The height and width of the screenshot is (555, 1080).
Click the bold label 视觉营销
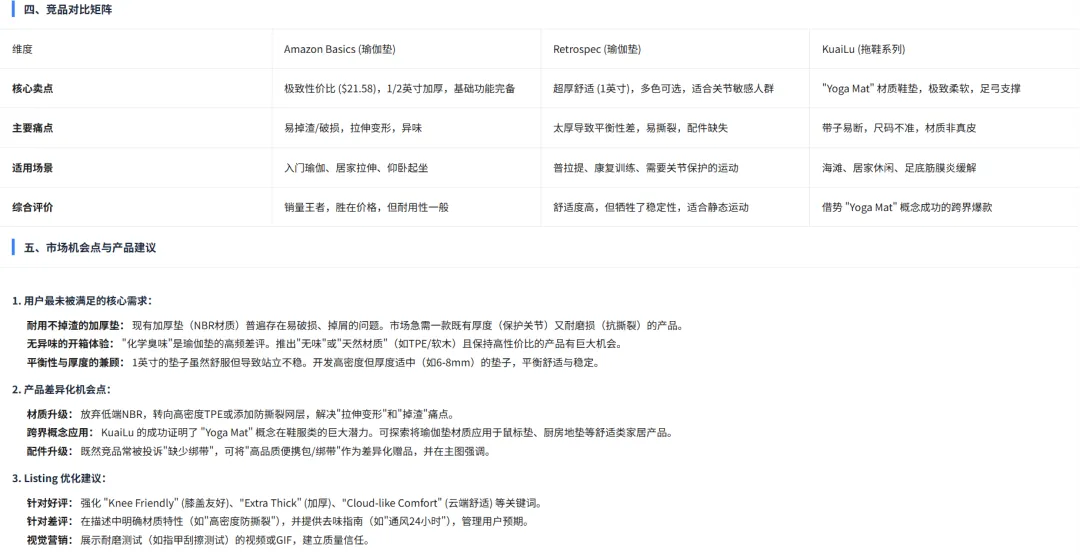(x=50, y=540)
